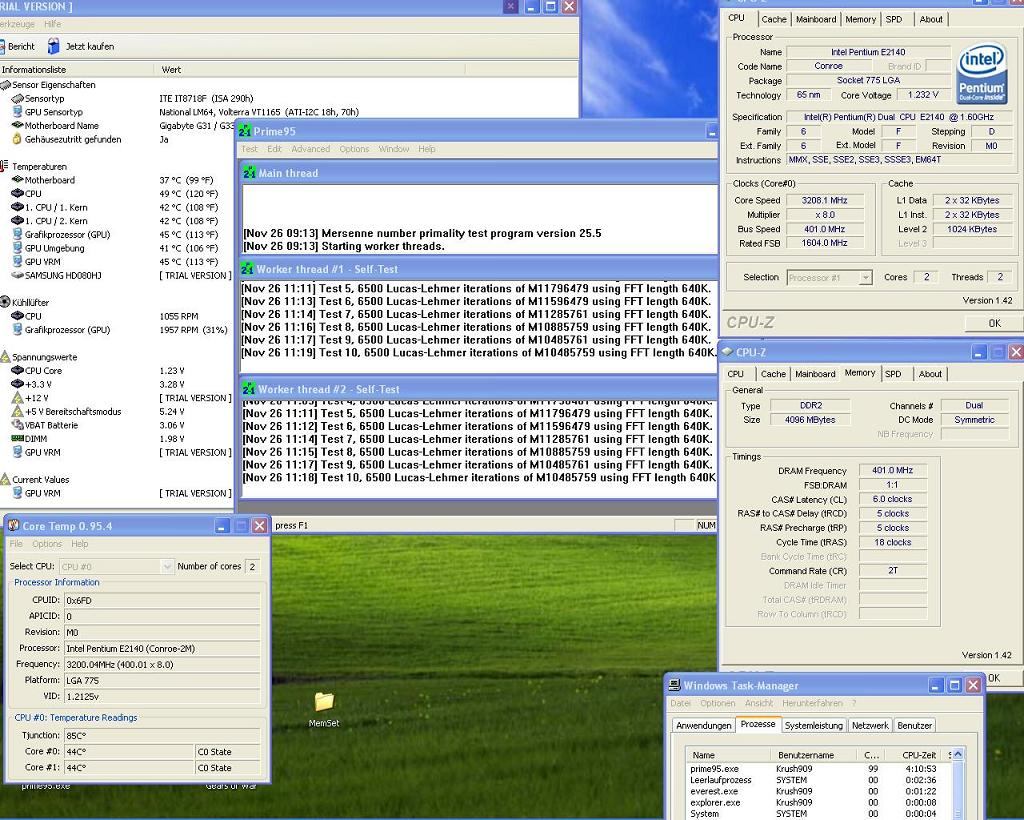The height and width of the screenshot is (820, 1024).
Task: Click the Prime95 title bar icon
Action: [x=245, y=131]
